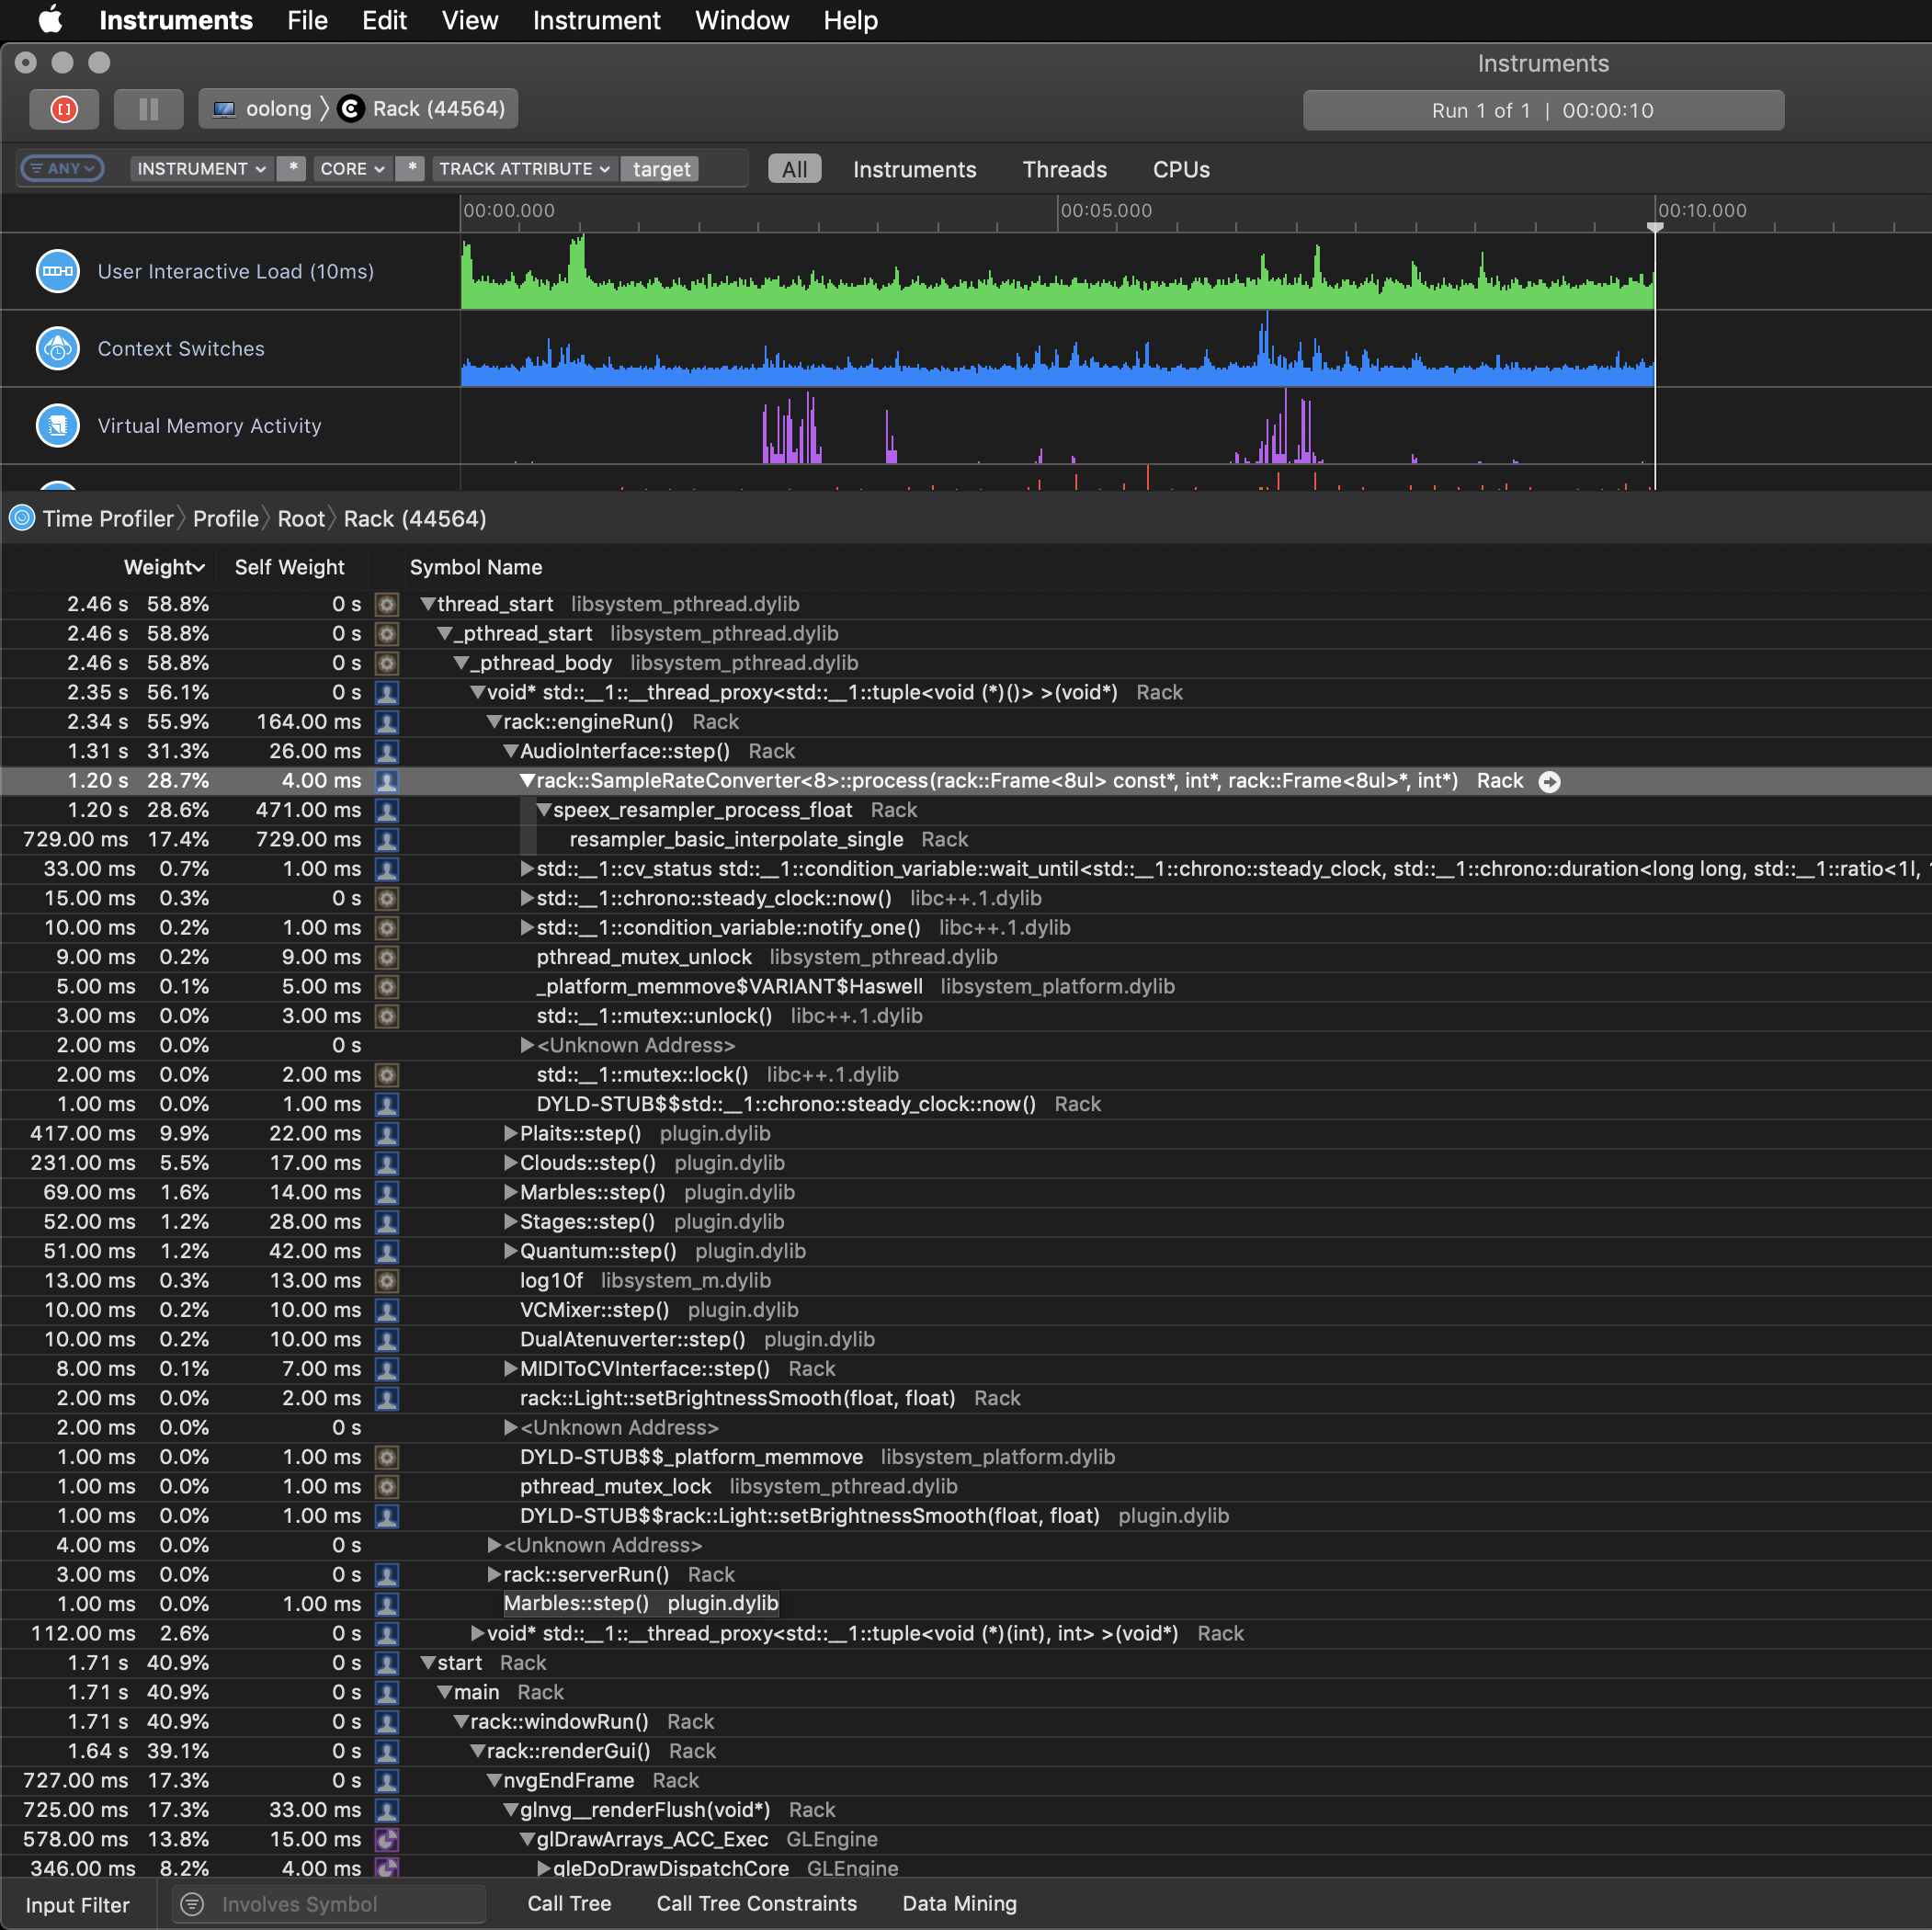
Task: Click the GLEngine icon on glDrawArrays_ACC_Exec row
Action: pyautogui.click(x=387, y=1839)
